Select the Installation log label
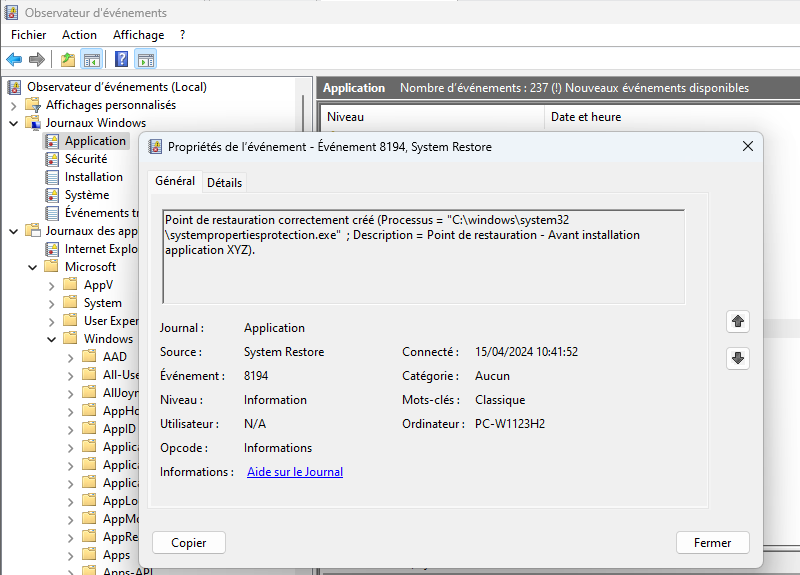 (94, 177)
